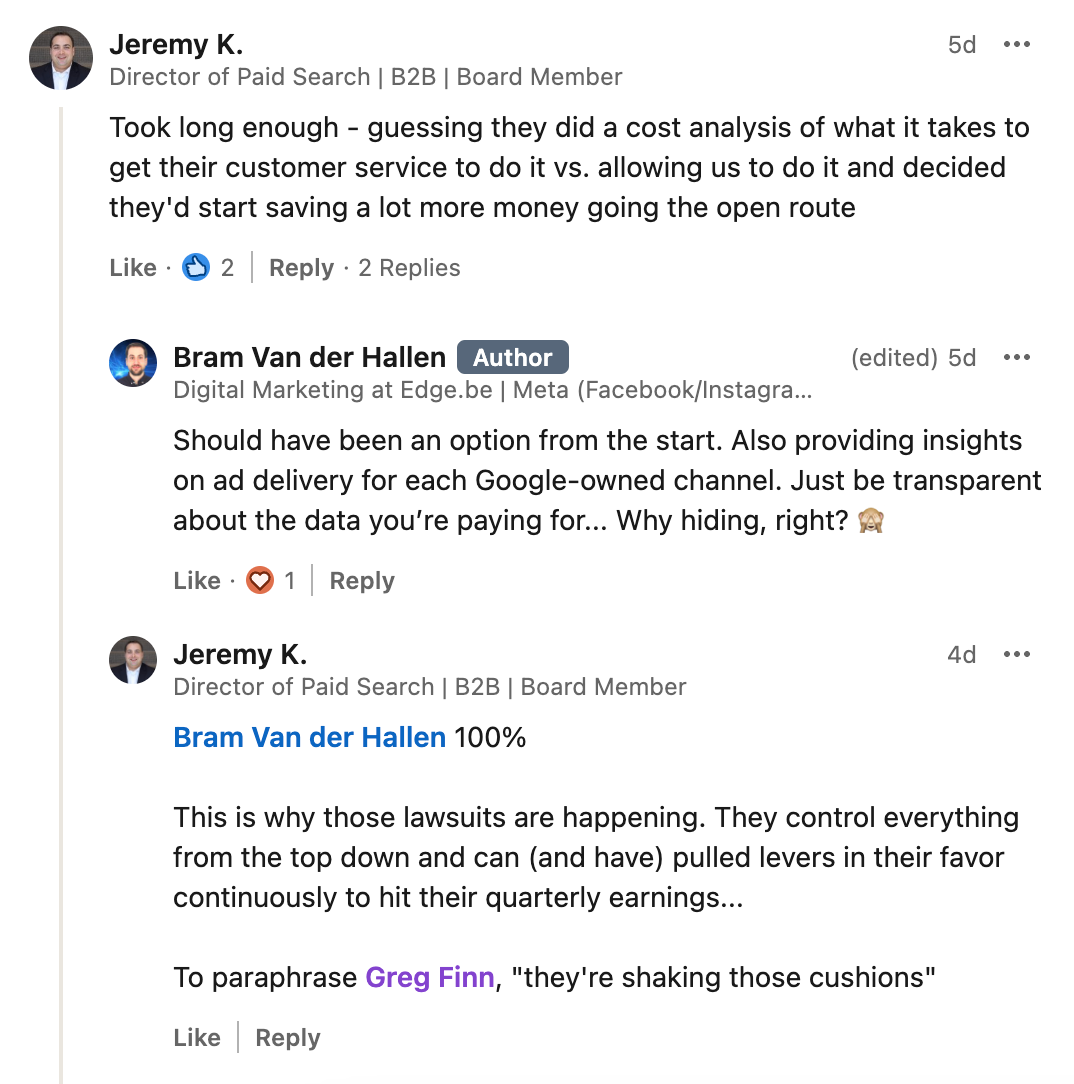Click heart reaction icon on Bram's reply

click(260, 580)
